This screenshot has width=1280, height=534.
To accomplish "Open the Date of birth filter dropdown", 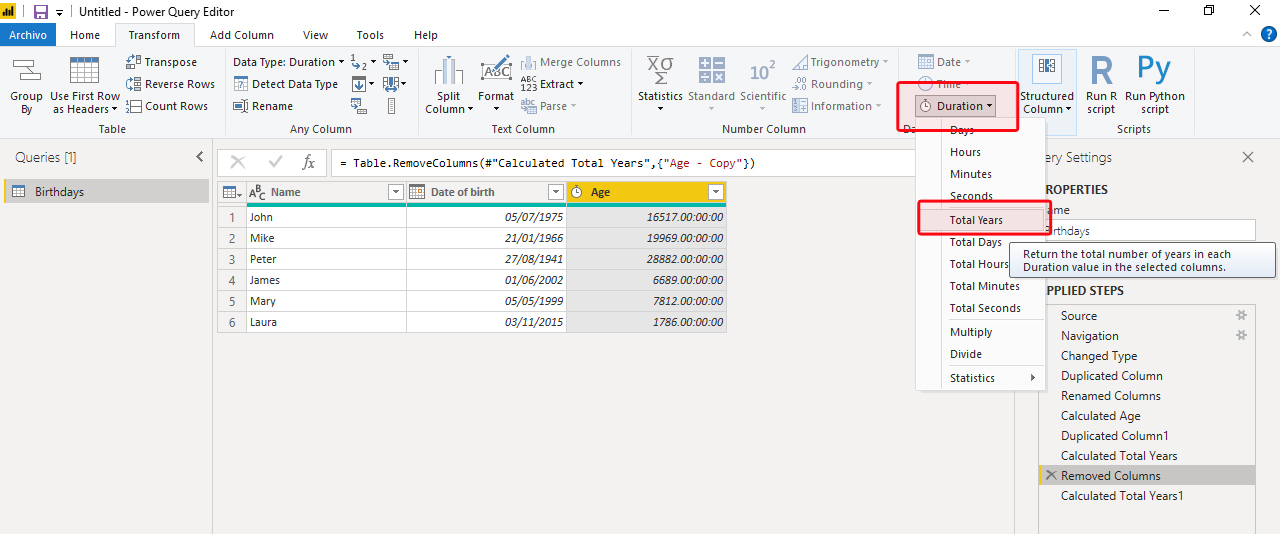I will [556, 192].
